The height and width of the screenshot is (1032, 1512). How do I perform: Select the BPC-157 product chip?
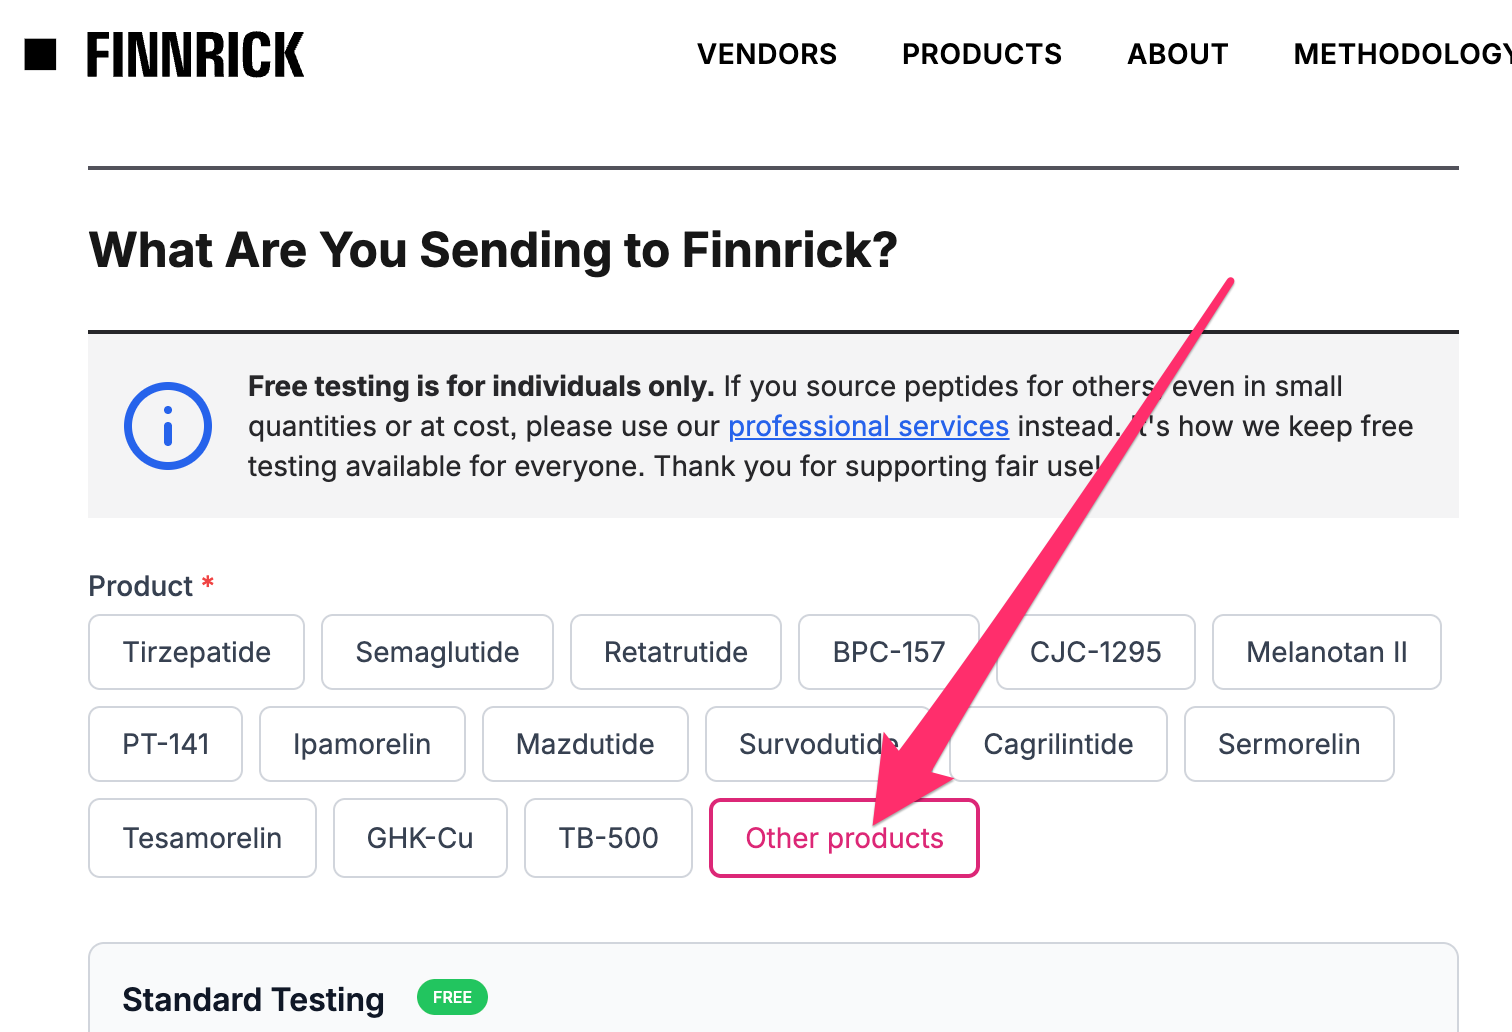pyautogui.click(x=888, y=652)
